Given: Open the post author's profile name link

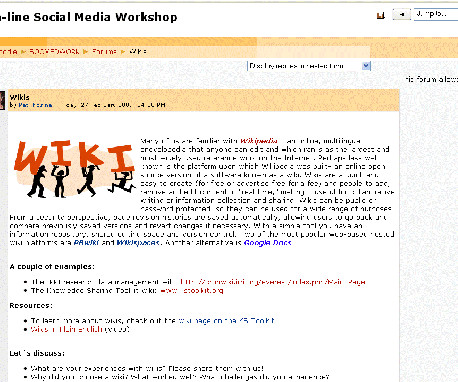Looking at the screenshot, I should 35,105.
